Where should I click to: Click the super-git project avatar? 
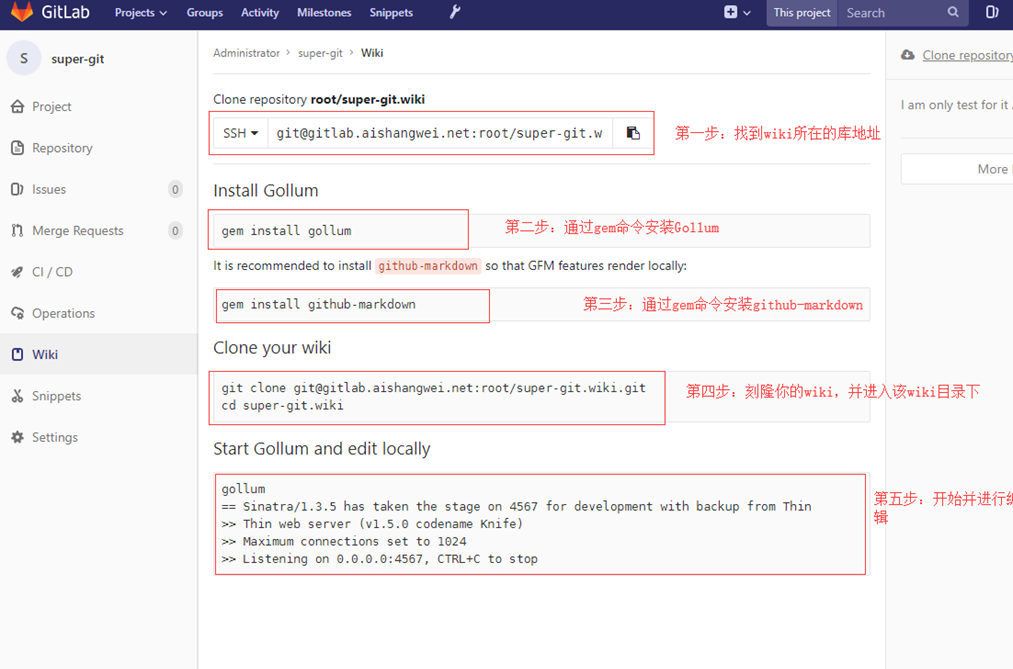click(x=24, y=59)
